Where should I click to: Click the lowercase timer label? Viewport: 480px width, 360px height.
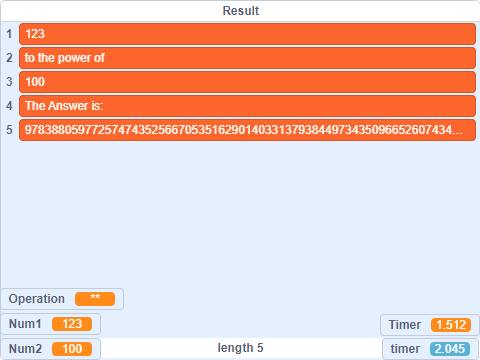click(405, 349)
